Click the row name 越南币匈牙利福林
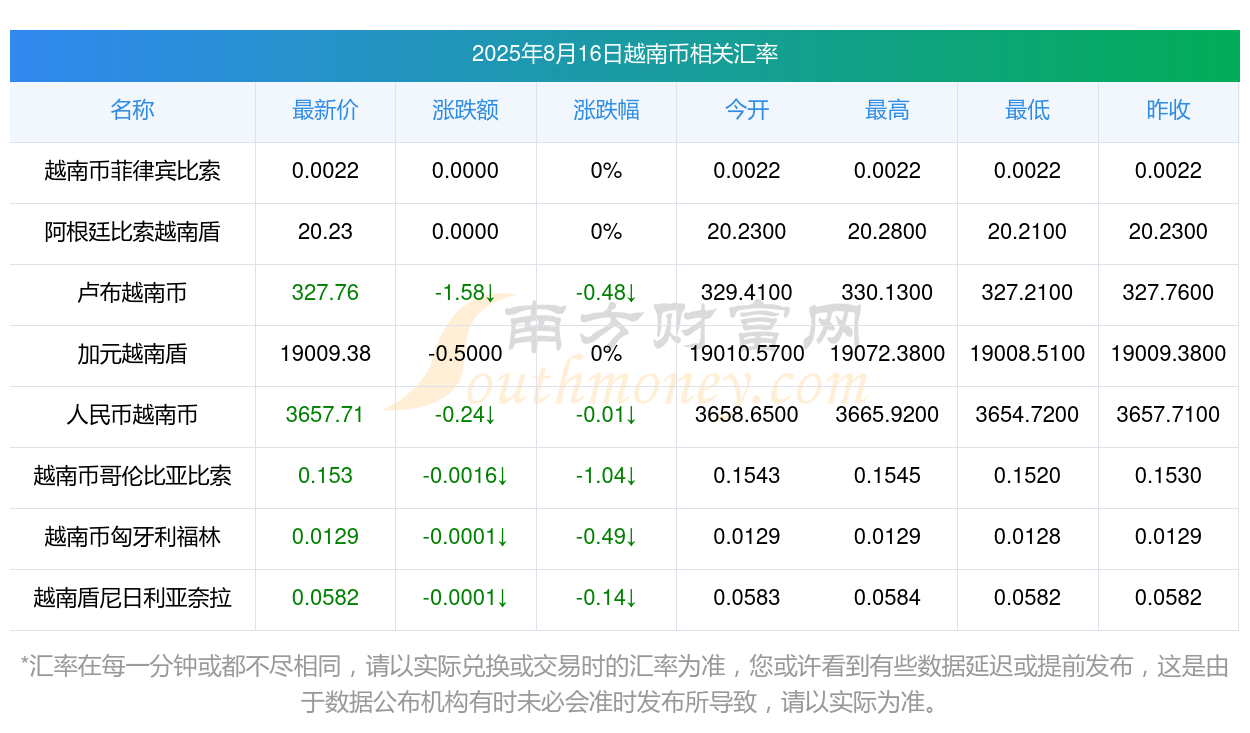 pyautogui.click(x=132, y=537)
